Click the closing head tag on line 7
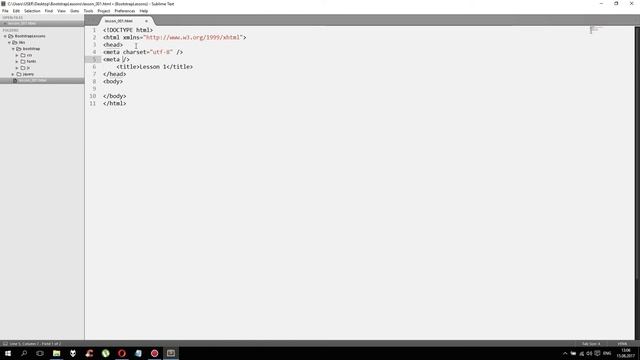Viewport: 640px width, 360px height. 115,74
